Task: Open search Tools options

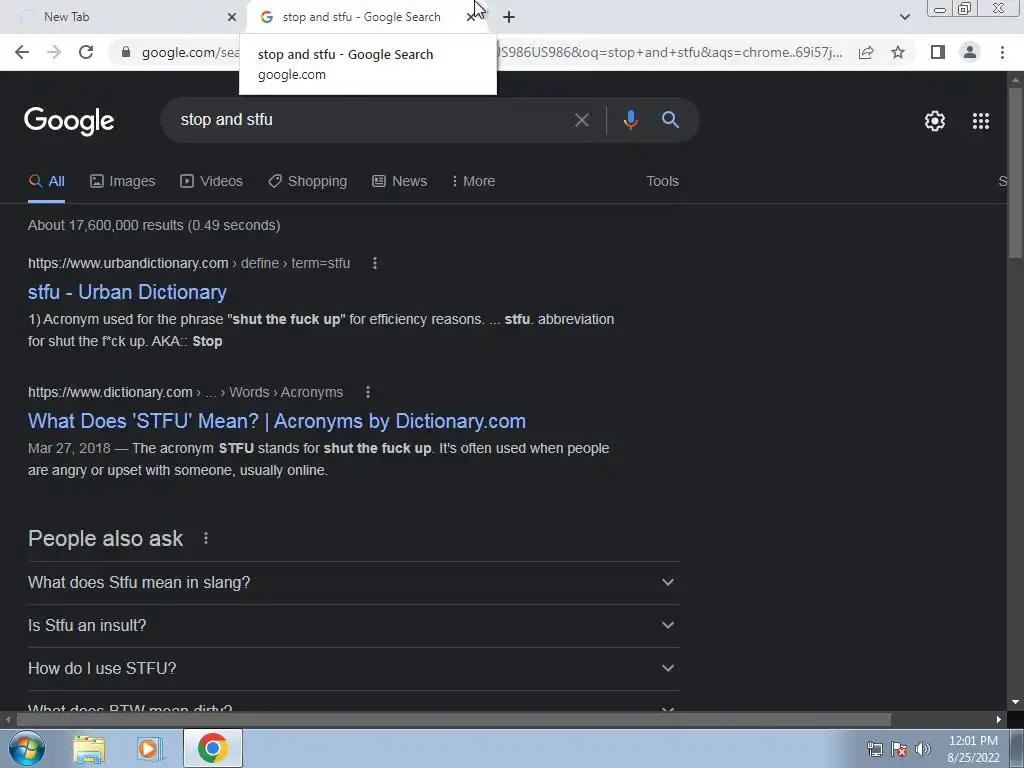Action: [662, 182]
